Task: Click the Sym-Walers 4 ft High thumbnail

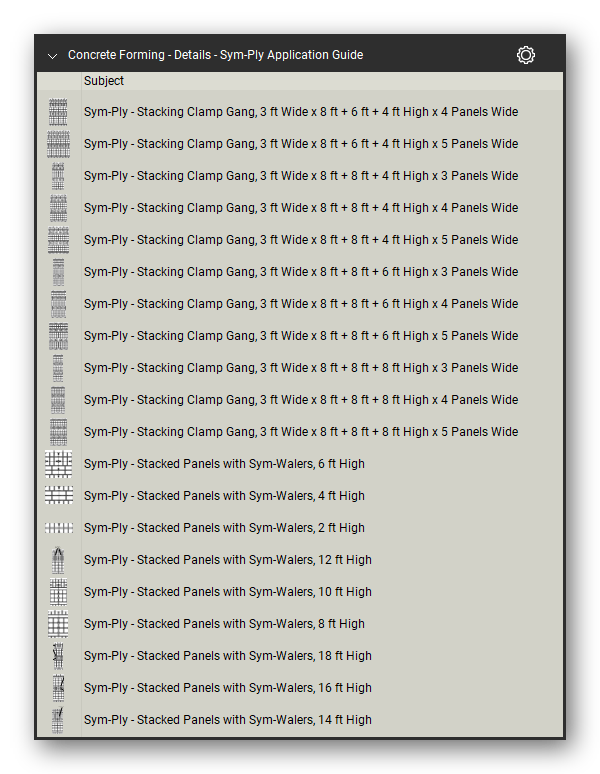Action: (59, 495)
